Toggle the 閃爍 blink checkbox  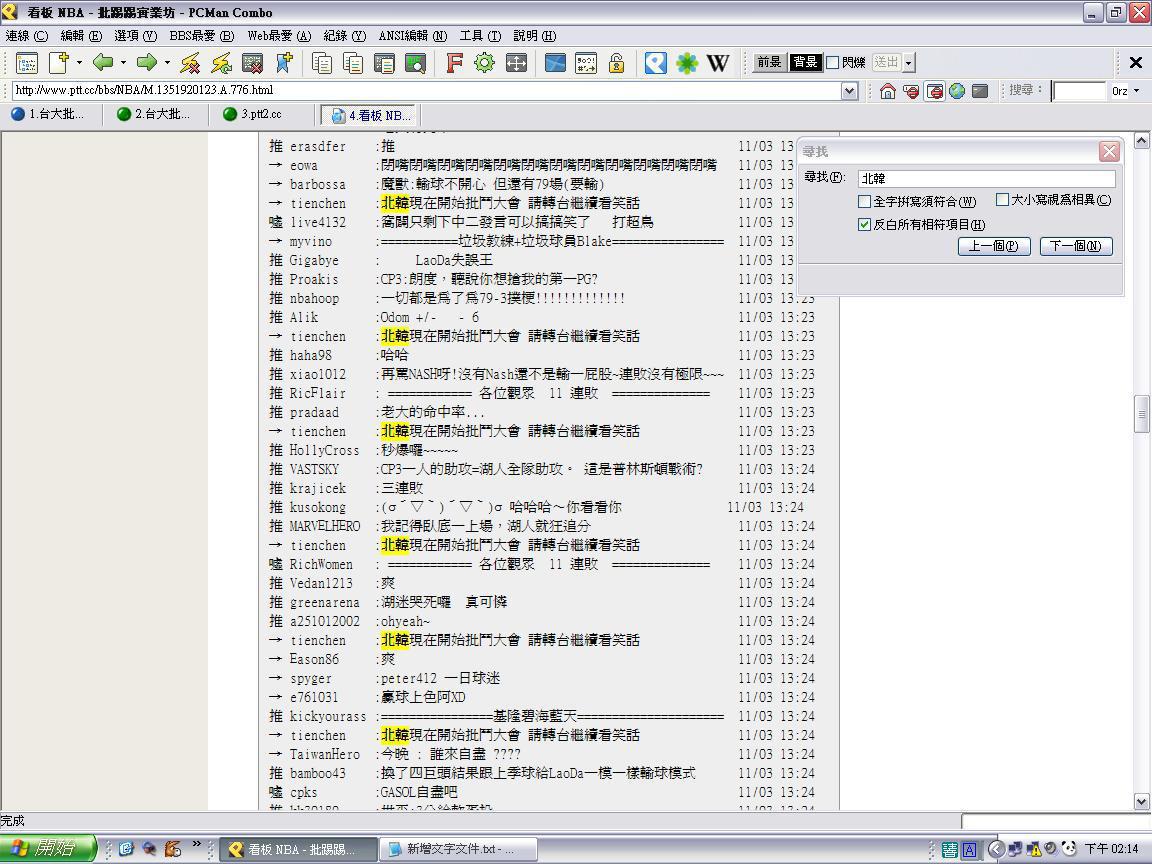tap(832, 63)
